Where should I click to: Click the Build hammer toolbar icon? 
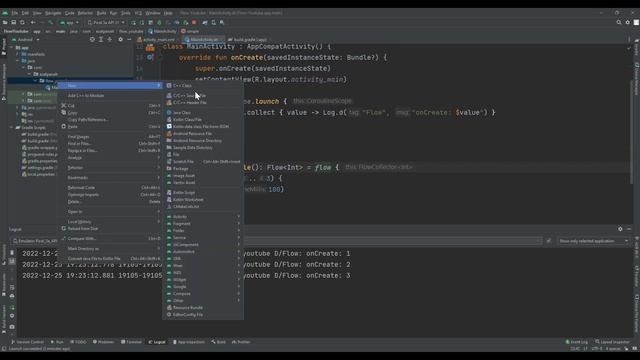click(x=51, y=22)
